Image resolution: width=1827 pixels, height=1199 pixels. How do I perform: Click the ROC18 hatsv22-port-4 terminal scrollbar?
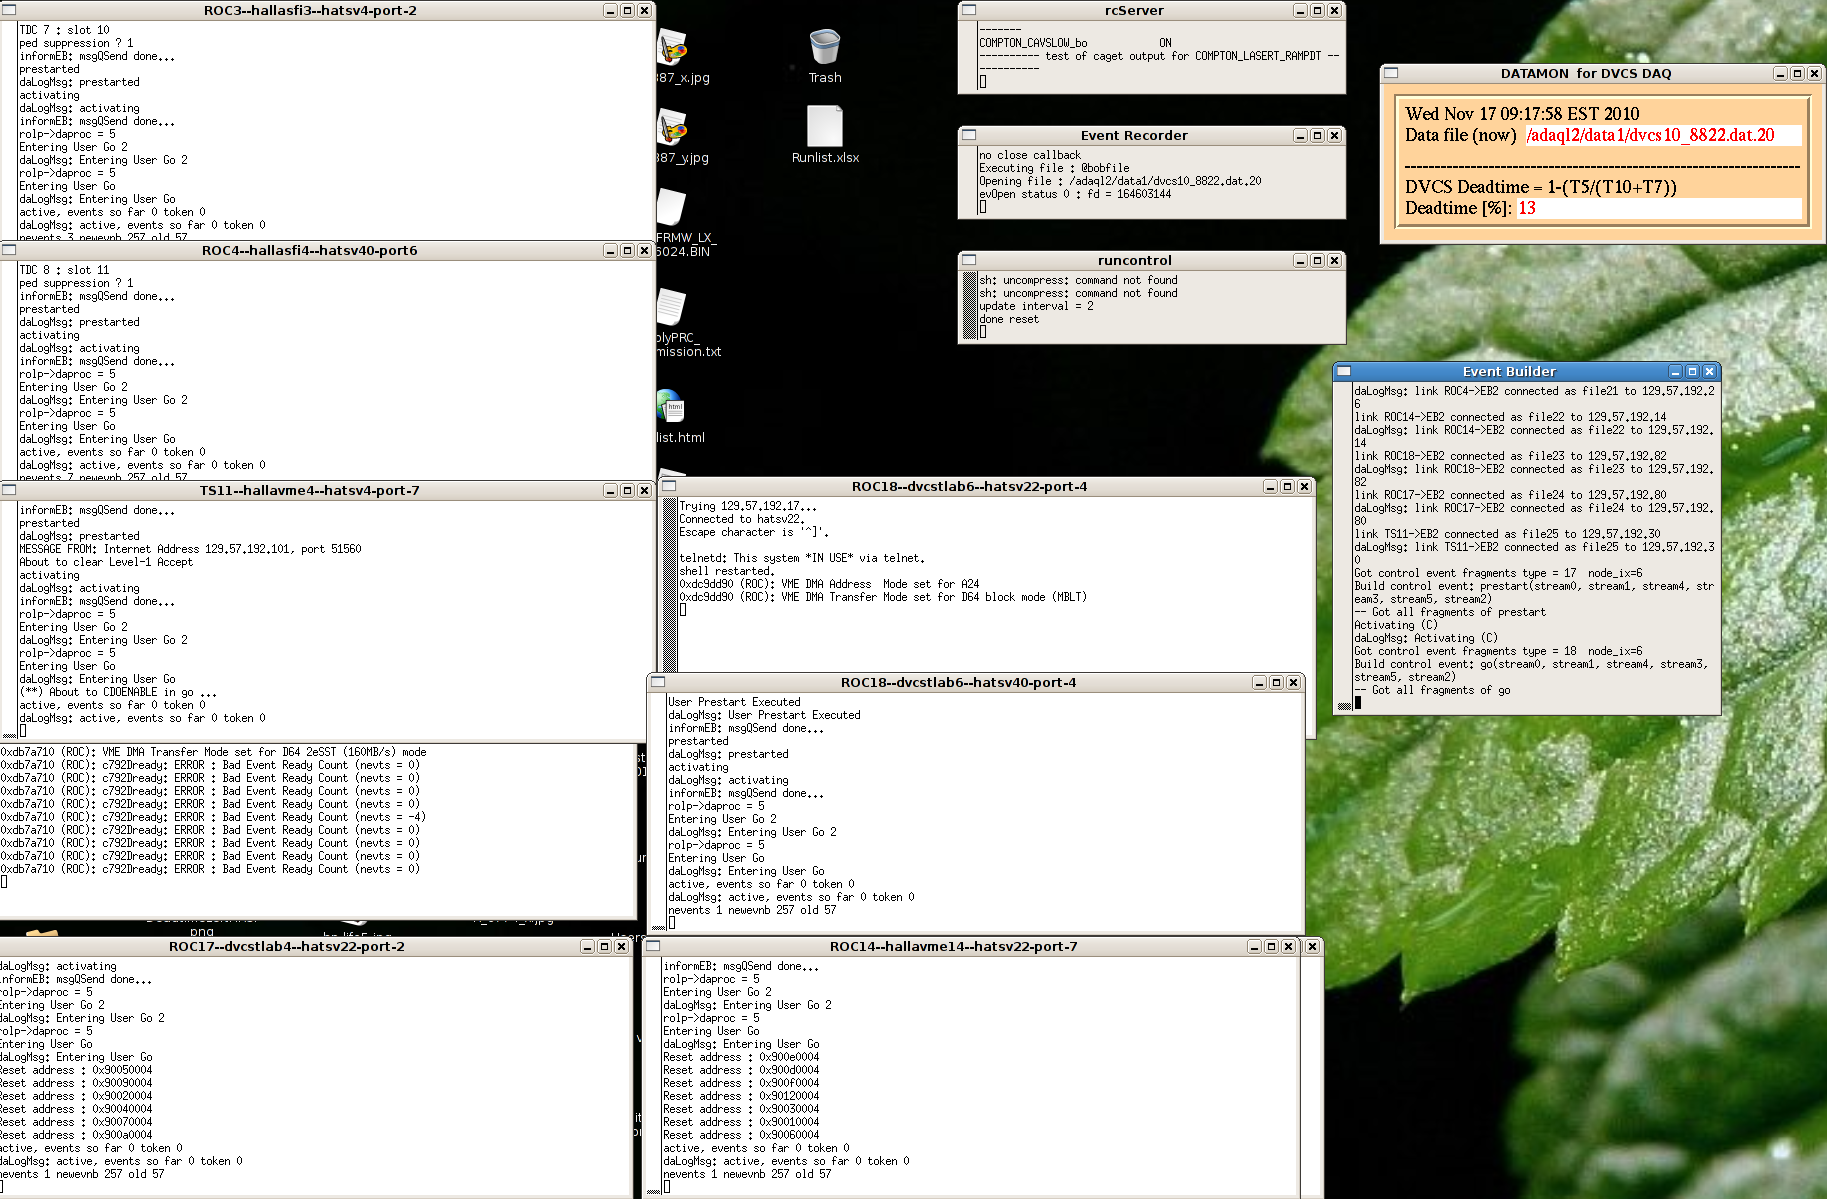click(670, 585)
